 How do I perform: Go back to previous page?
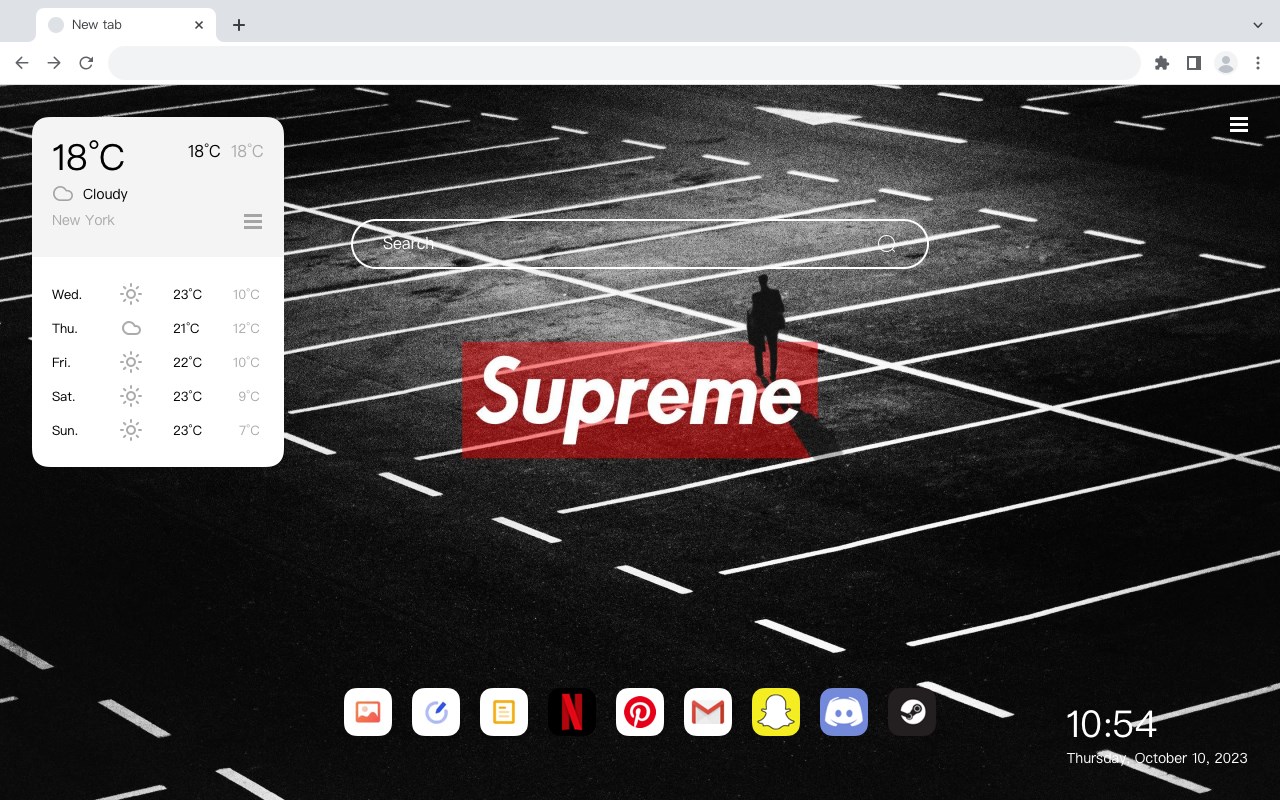pos(22,63)
